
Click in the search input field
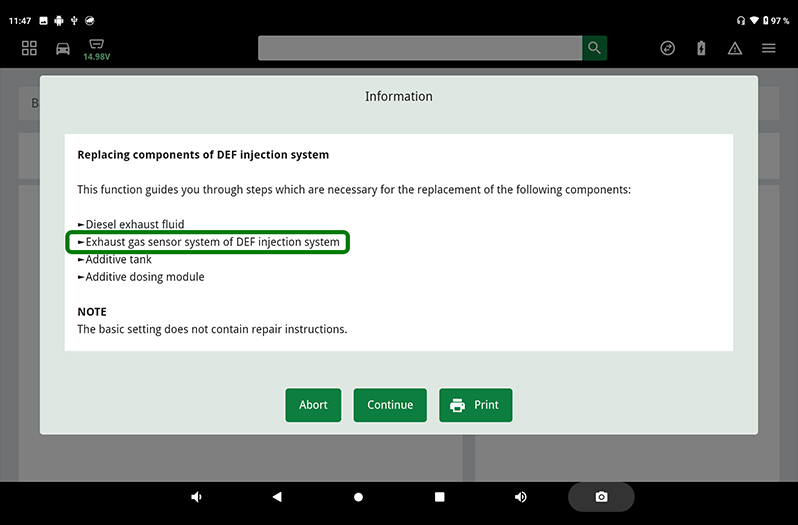(420, 48)
